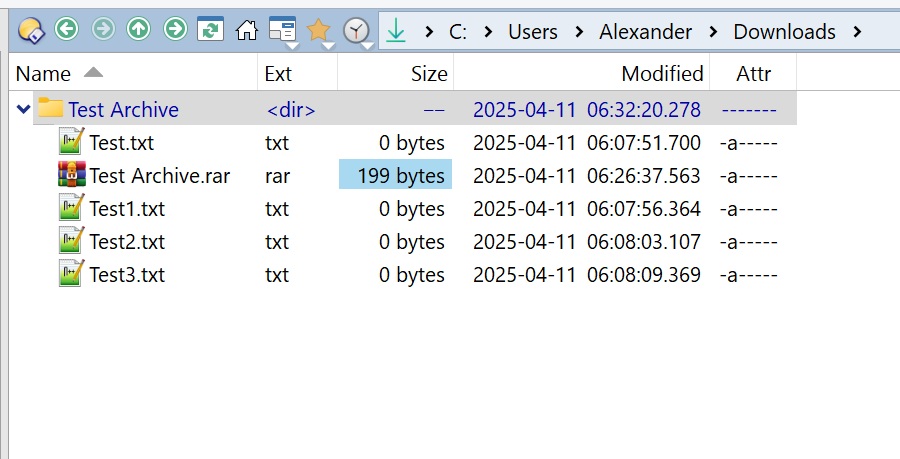The image size is (900, 459).
Task: Select the Test3.txt file
Action: click(x=127, y=275)
